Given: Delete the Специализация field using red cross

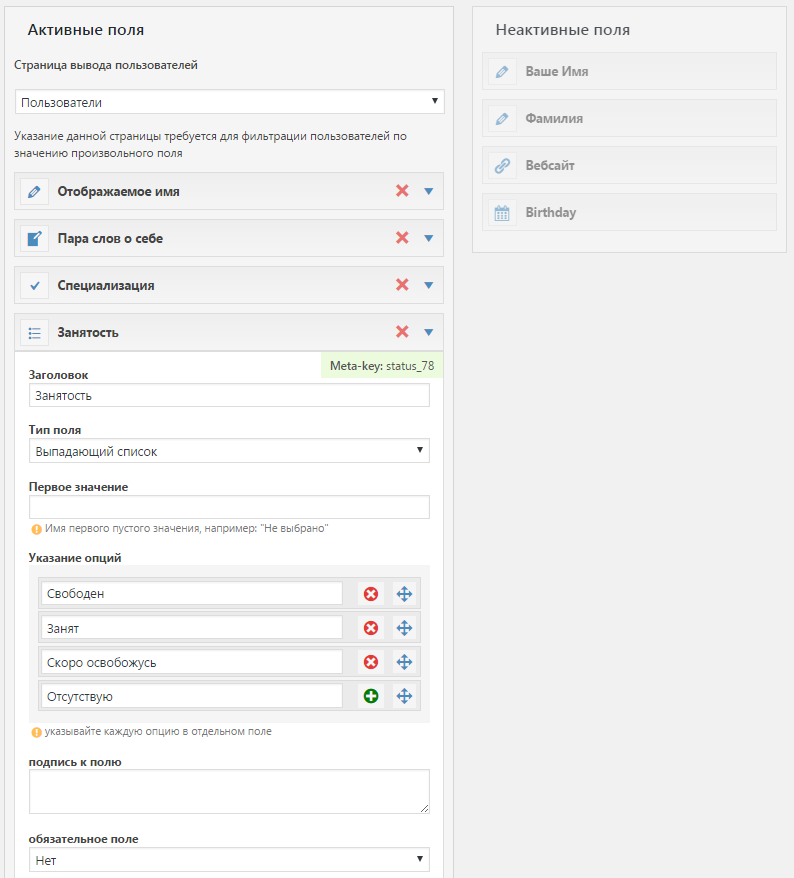Looking at the screenshot, I should [402, 285].
